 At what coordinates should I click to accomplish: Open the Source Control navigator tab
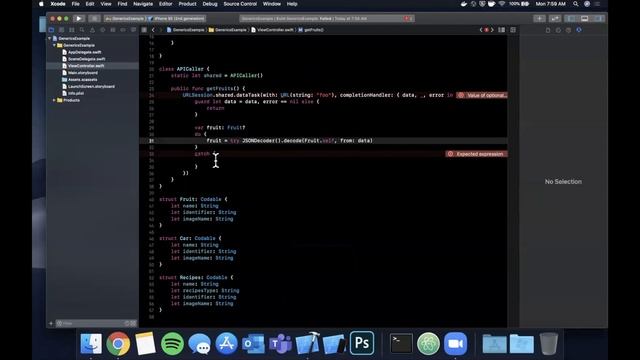coord(62,30)
